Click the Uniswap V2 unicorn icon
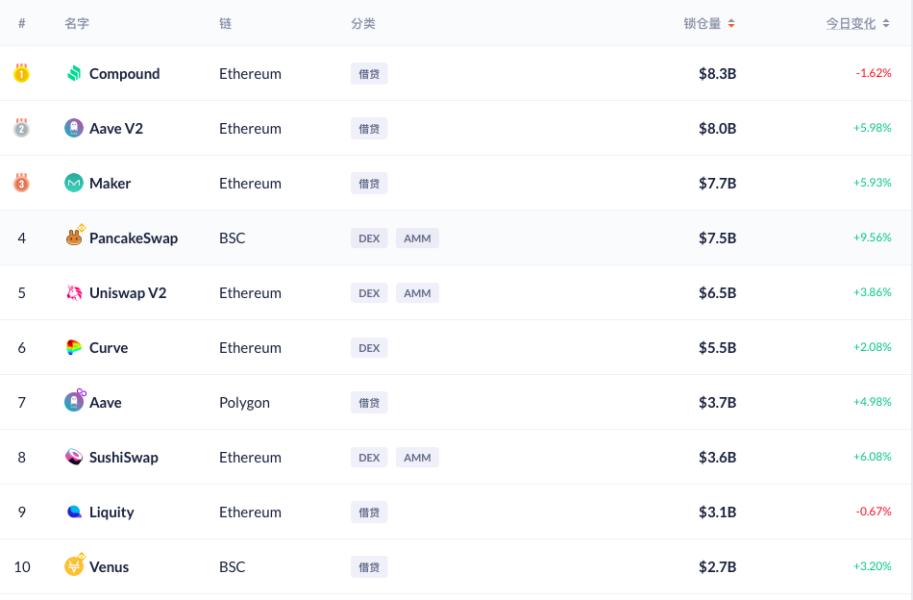The image size is (913, 600). pyautogui.click(x=74, y=293)
